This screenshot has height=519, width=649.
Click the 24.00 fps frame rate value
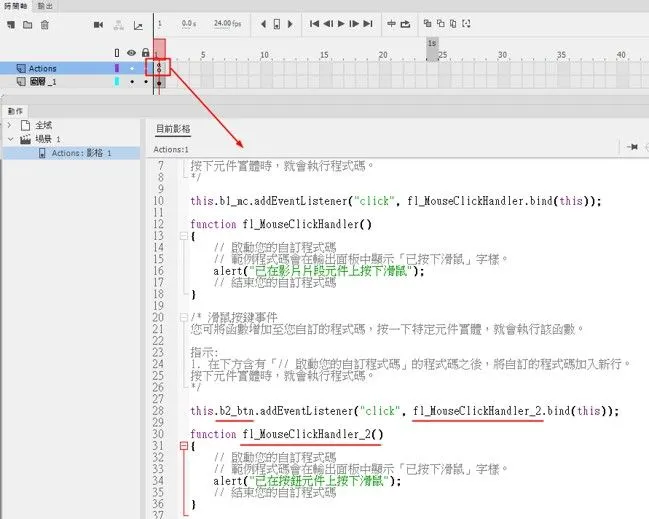click(227, 24)
